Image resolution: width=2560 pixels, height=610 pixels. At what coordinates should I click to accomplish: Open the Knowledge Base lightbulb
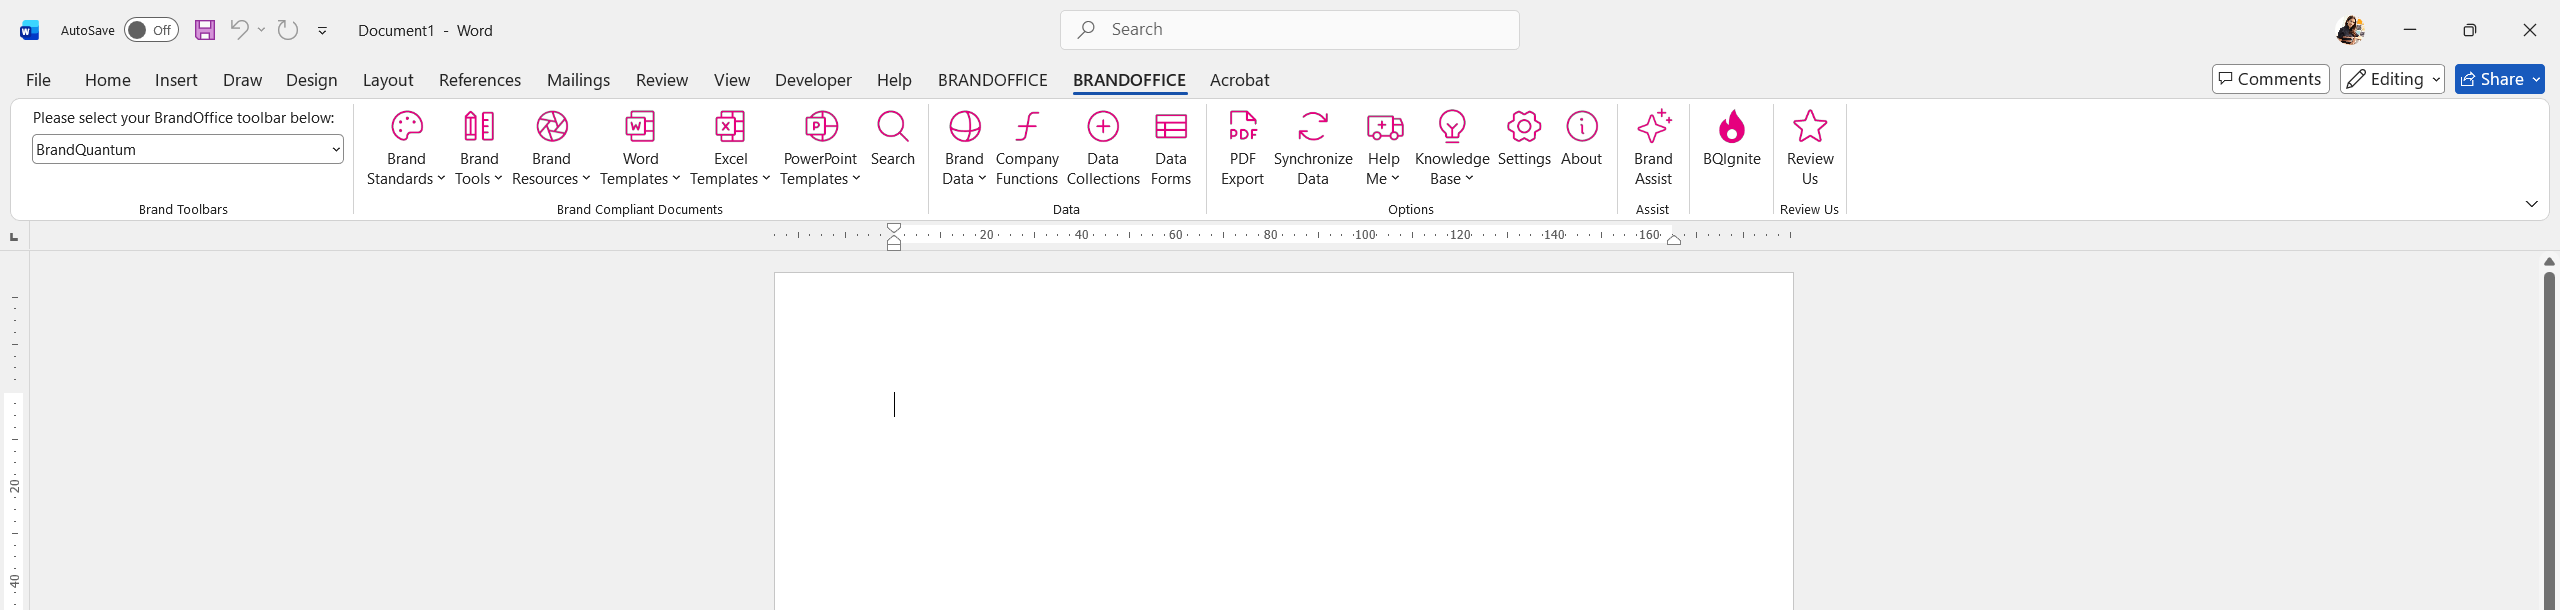pyautogui.click(x=1452, y=127)
